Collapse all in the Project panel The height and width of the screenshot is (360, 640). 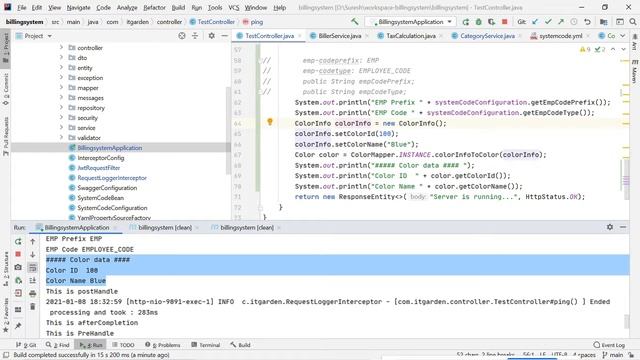point(195,36)
